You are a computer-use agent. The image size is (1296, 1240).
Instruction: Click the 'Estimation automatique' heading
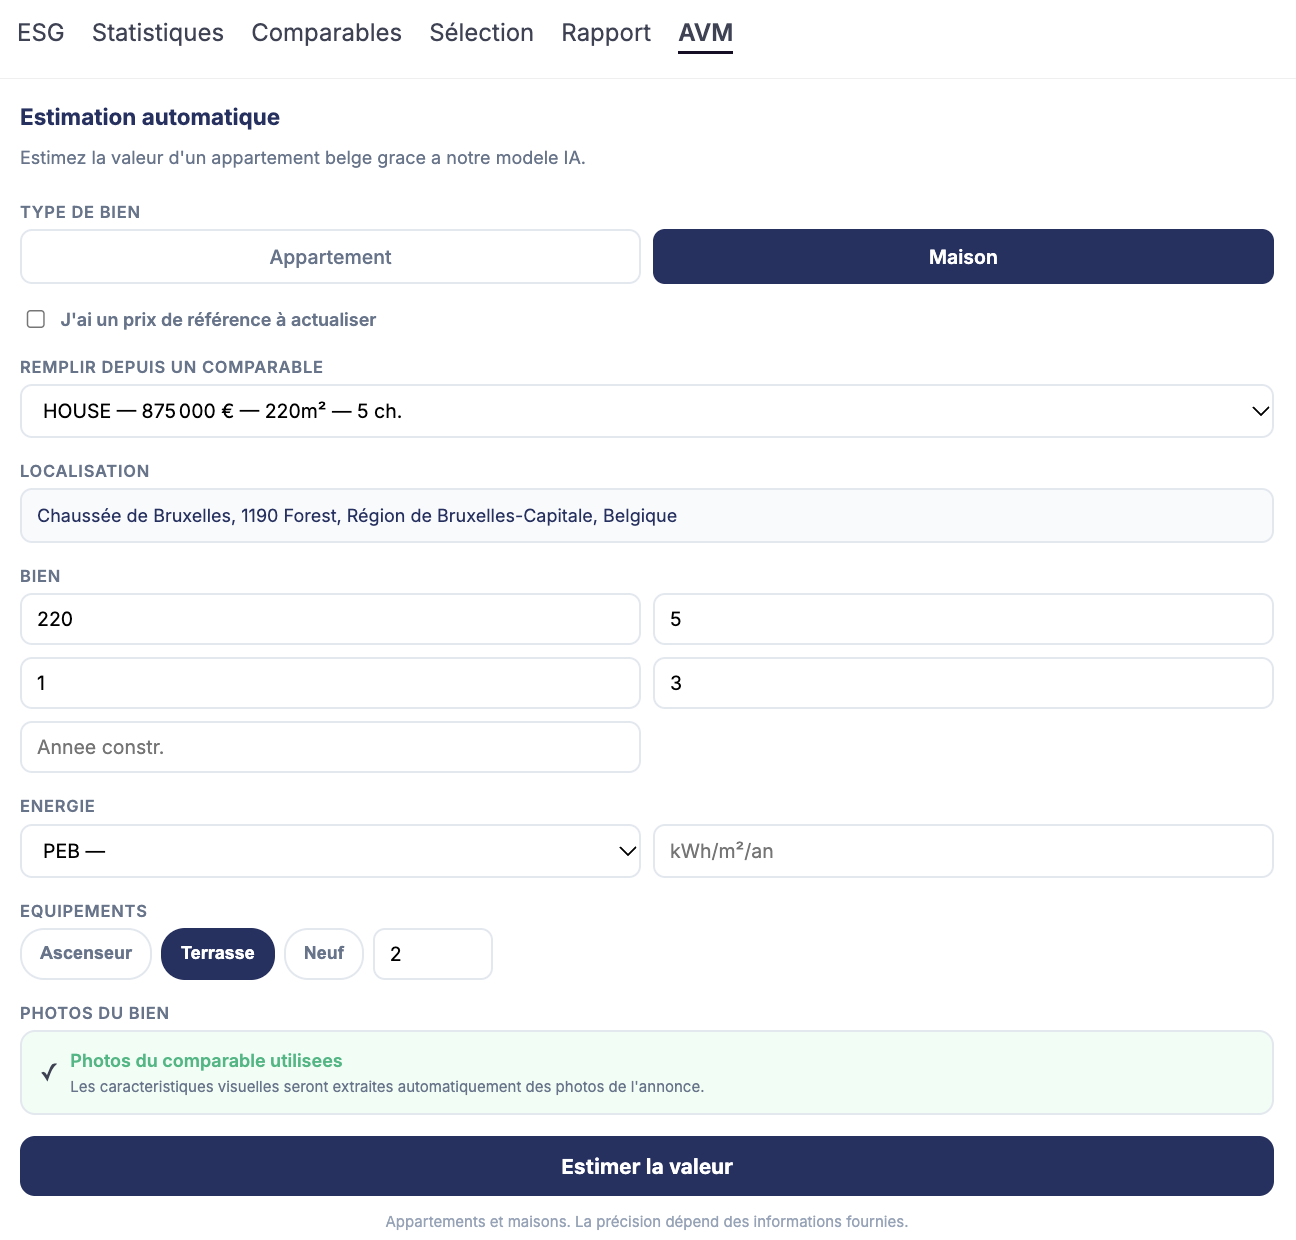[150, 117]
